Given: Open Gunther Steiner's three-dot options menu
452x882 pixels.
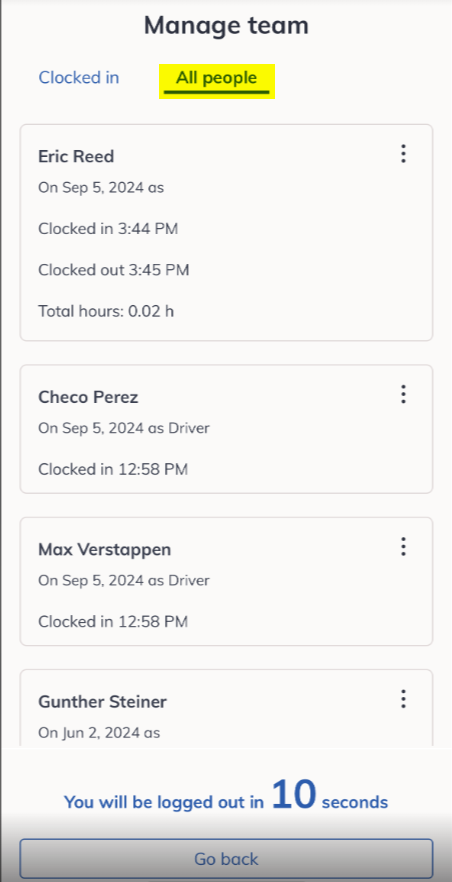Looking at the screenshot, I should click(403, 699).
